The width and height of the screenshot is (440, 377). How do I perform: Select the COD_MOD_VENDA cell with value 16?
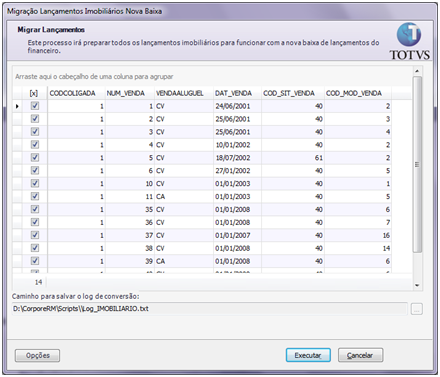point(358,236)
